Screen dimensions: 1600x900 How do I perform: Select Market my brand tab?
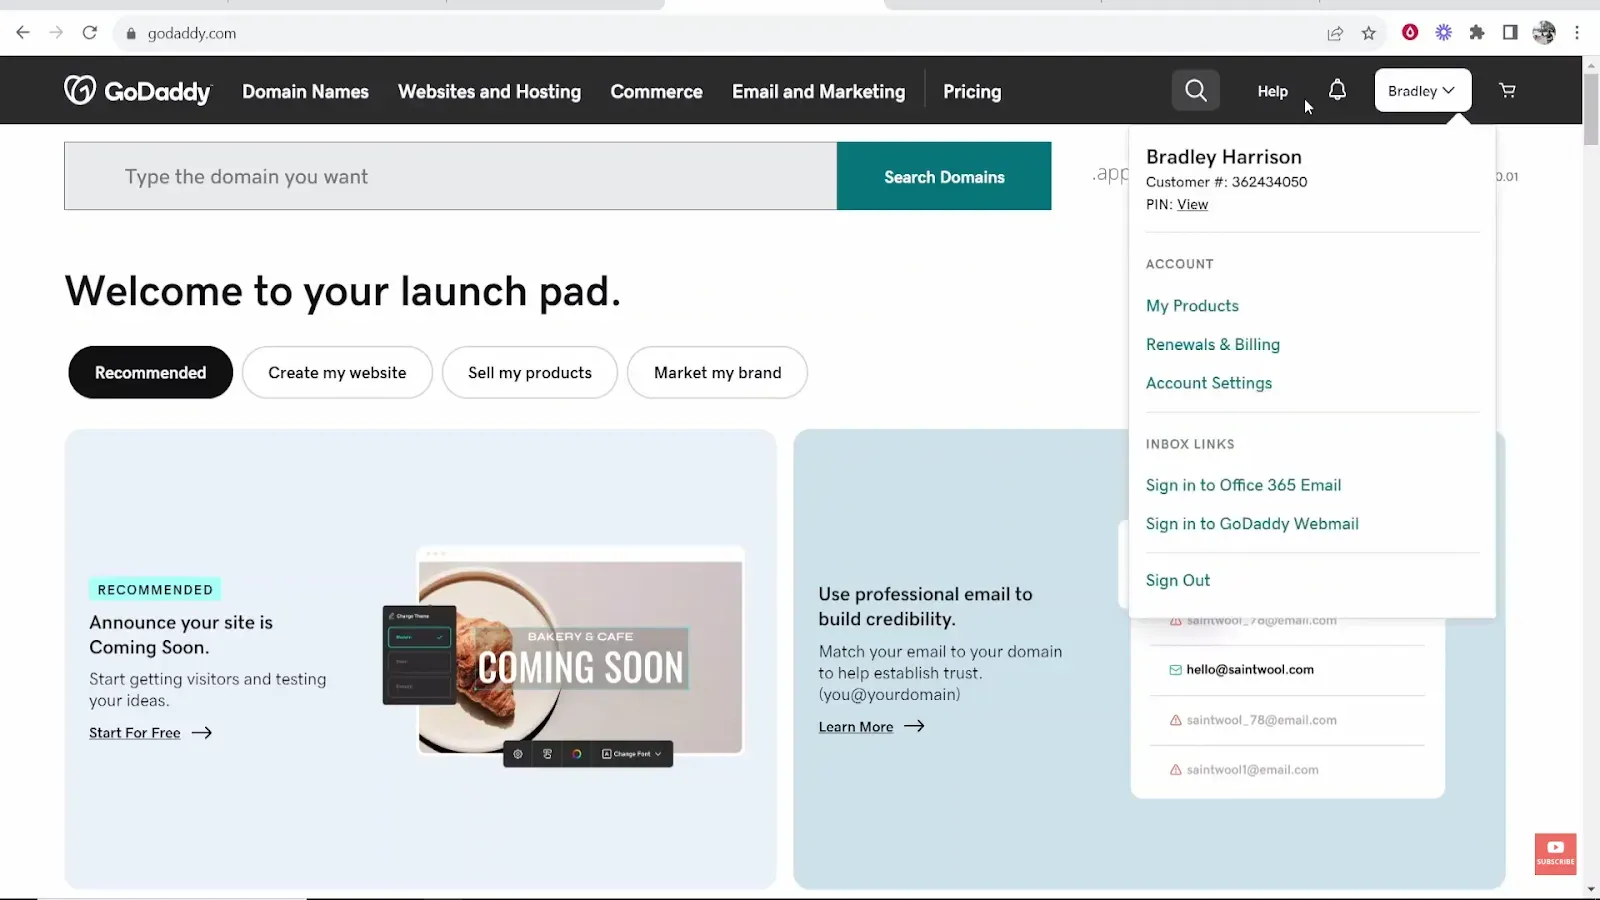click(717, 372)
